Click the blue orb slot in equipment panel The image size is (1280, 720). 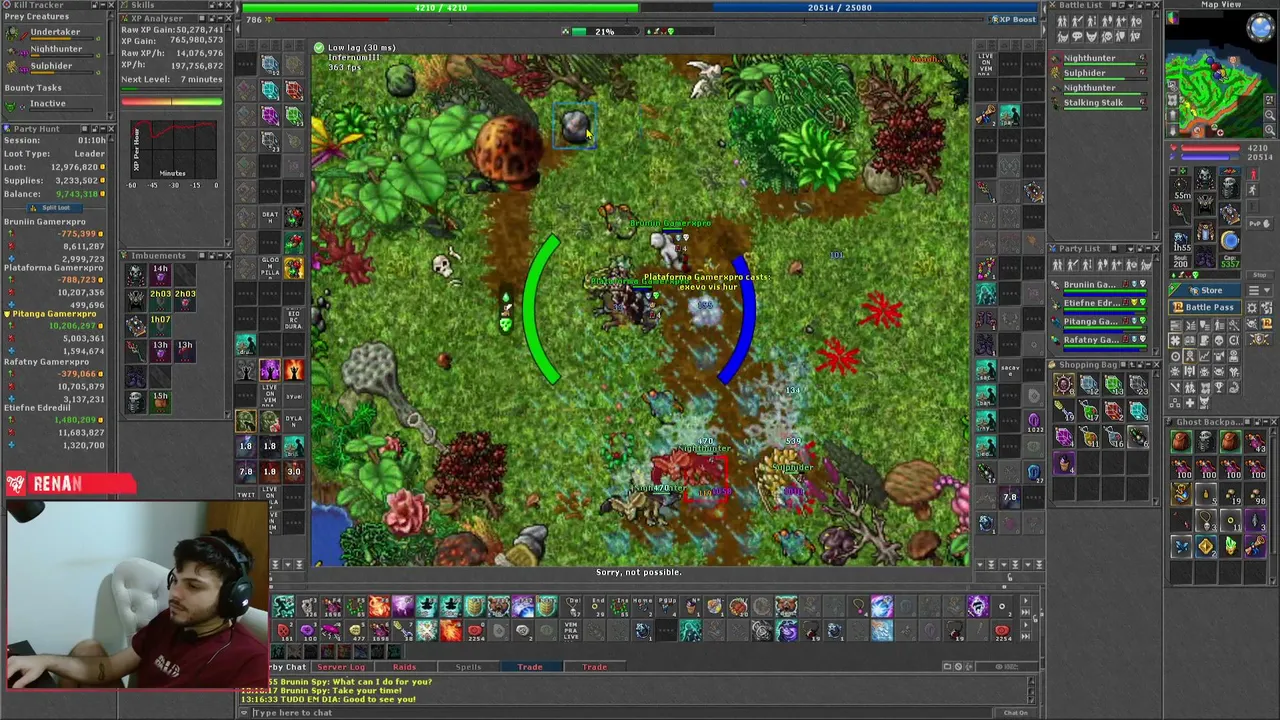point(1229,240)
